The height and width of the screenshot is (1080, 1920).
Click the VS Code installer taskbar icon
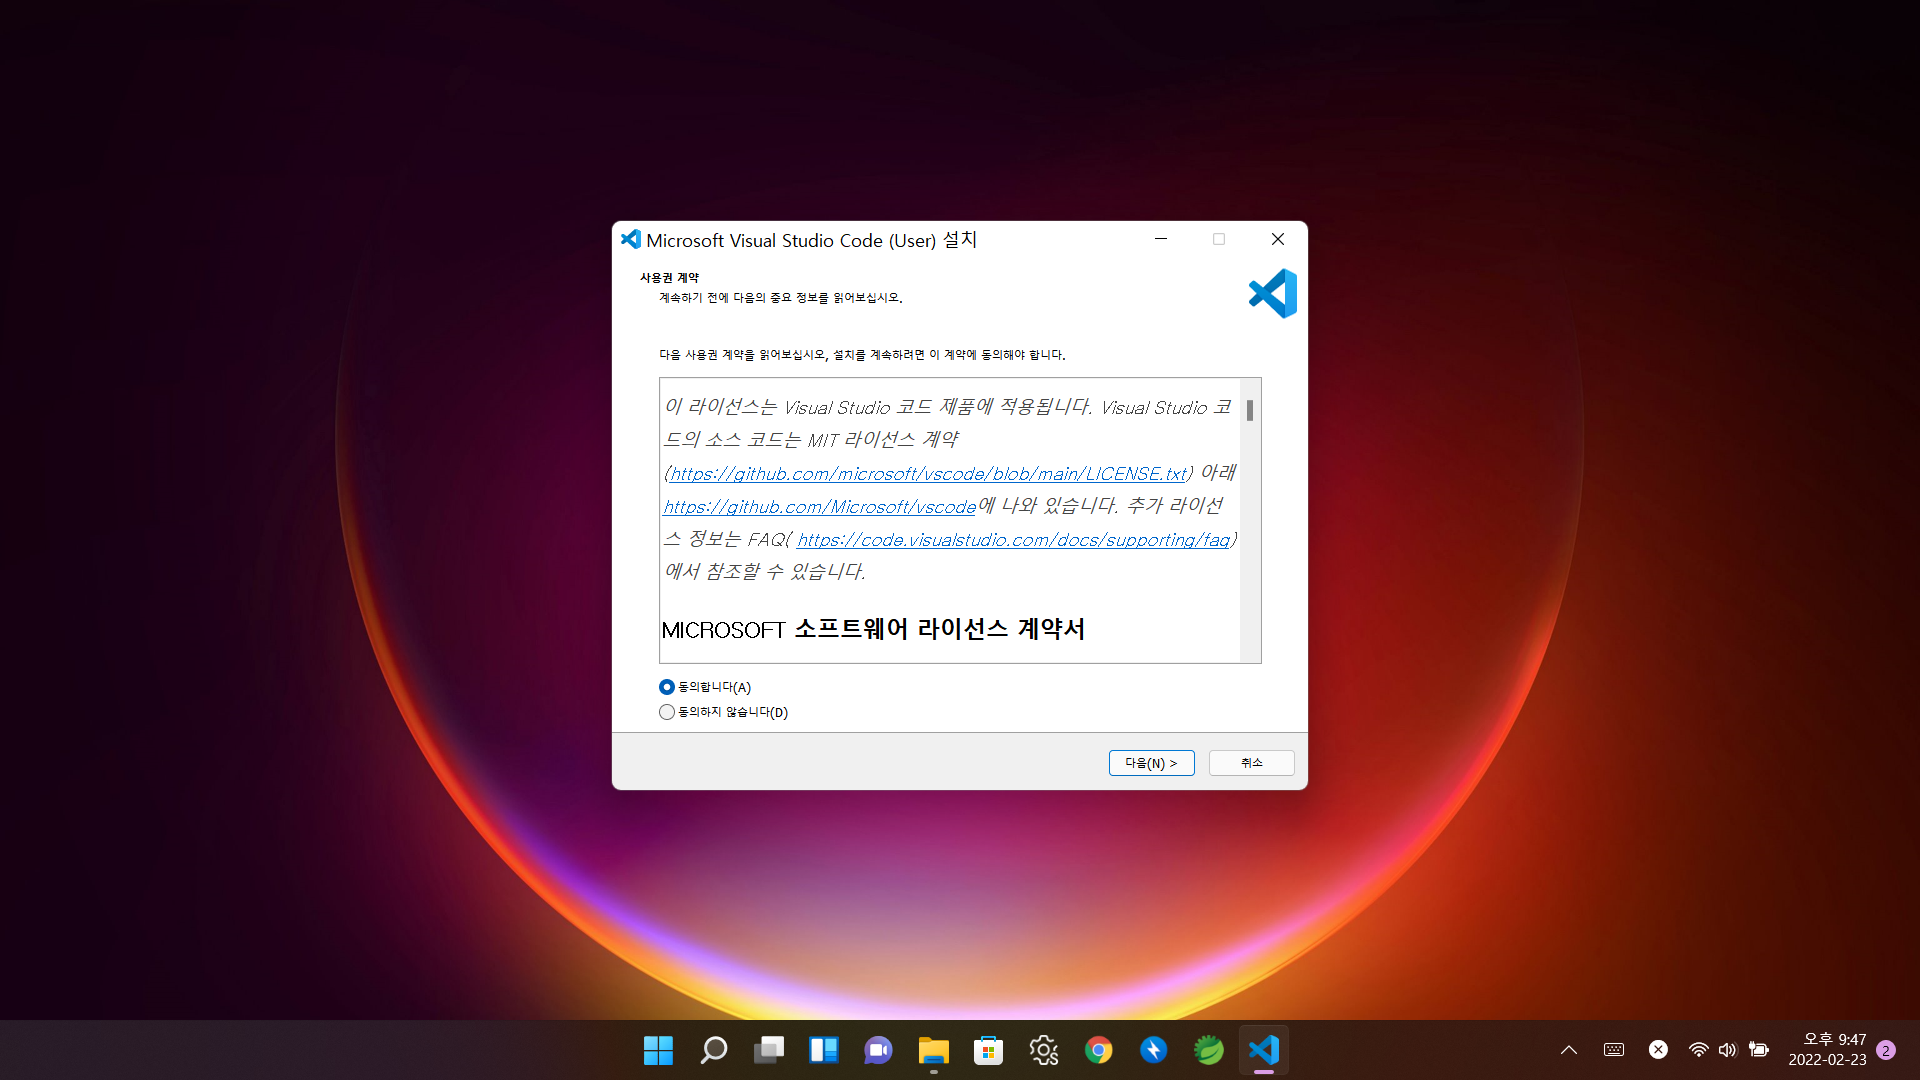click(1263, 1050)
